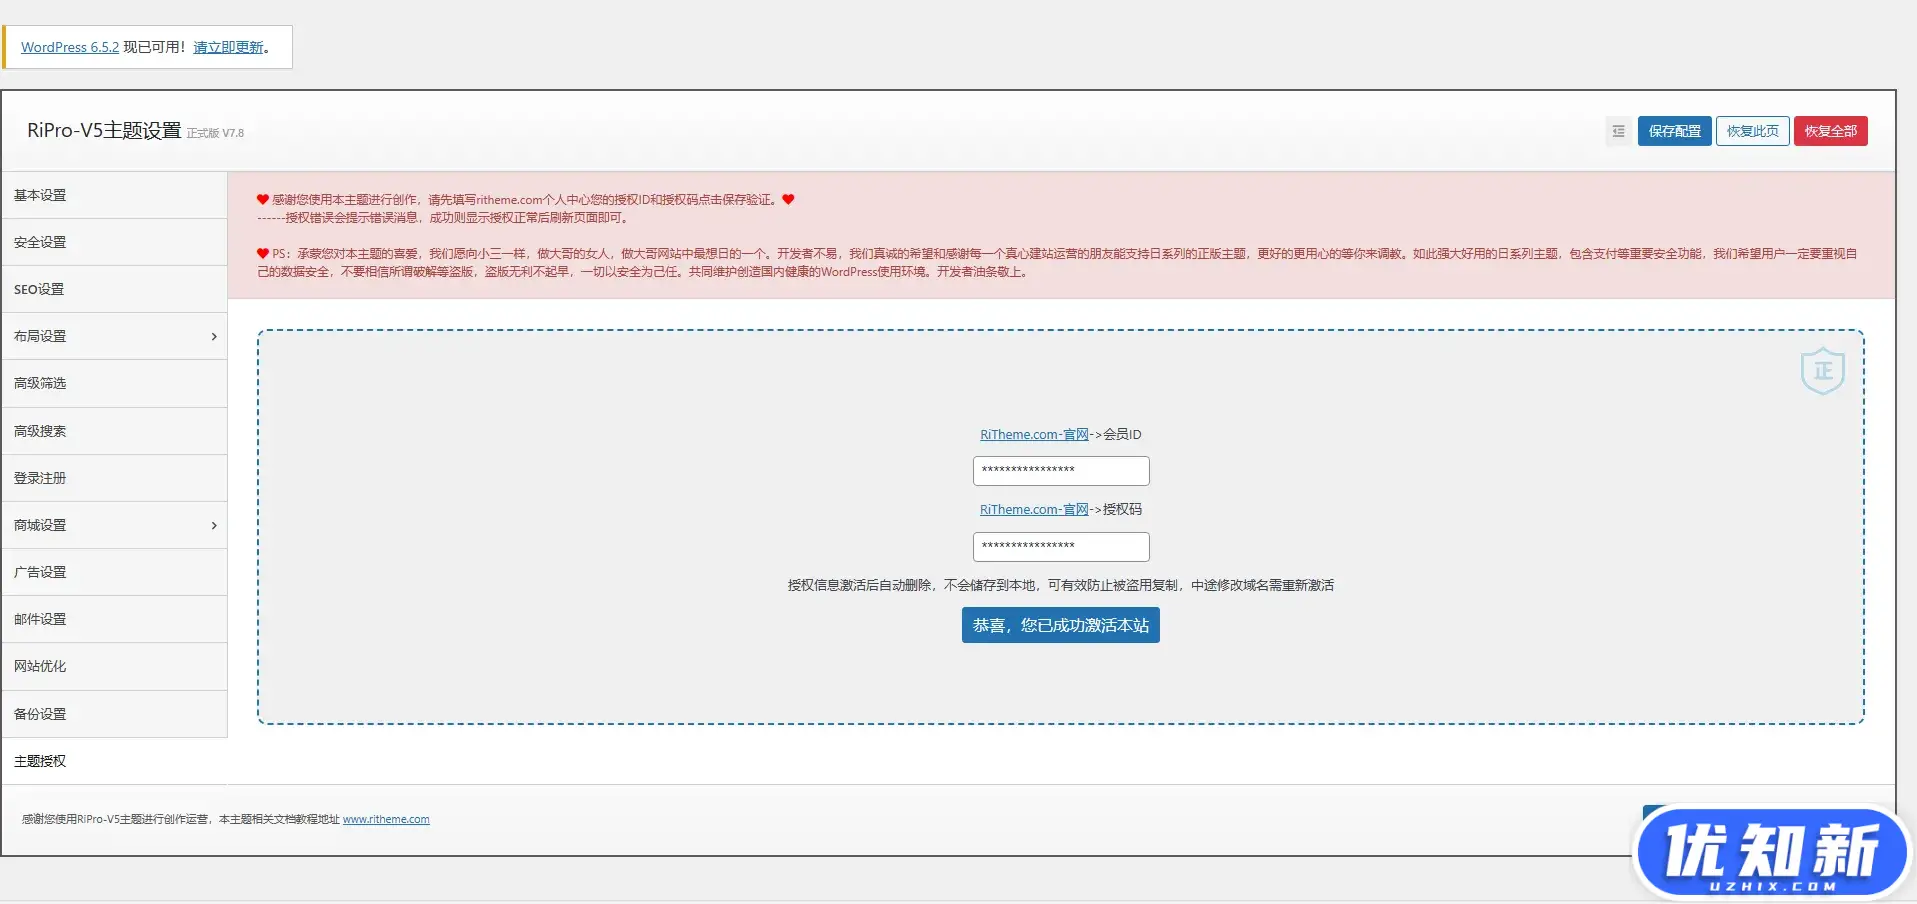1917x904 pixels.
Task: Open RiTheme.com-官网 link above 授权码
Action: (1034, 509)
